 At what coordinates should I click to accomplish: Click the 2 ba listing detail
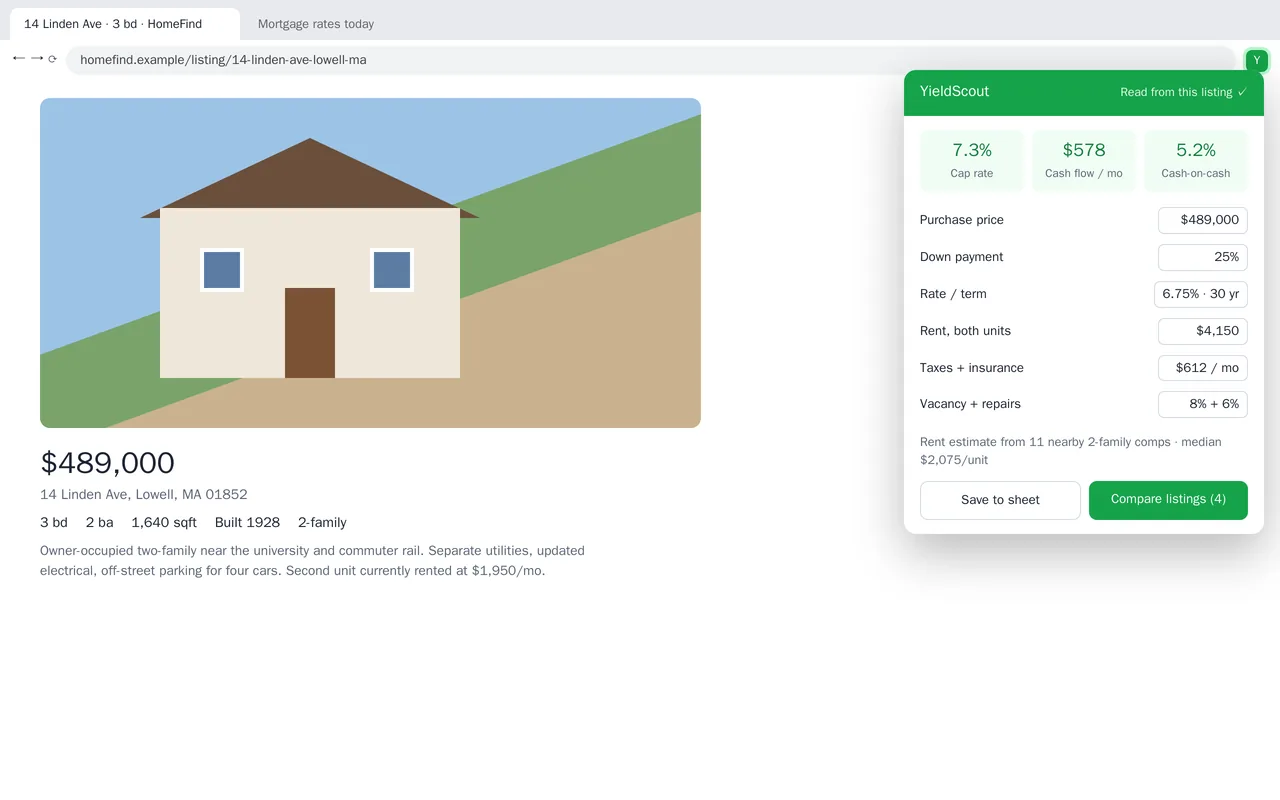100,523
